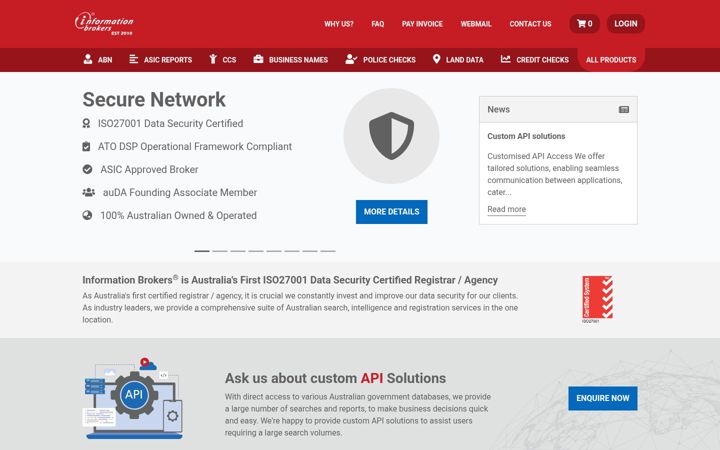Open the FAQ page

tap(378, 24)
